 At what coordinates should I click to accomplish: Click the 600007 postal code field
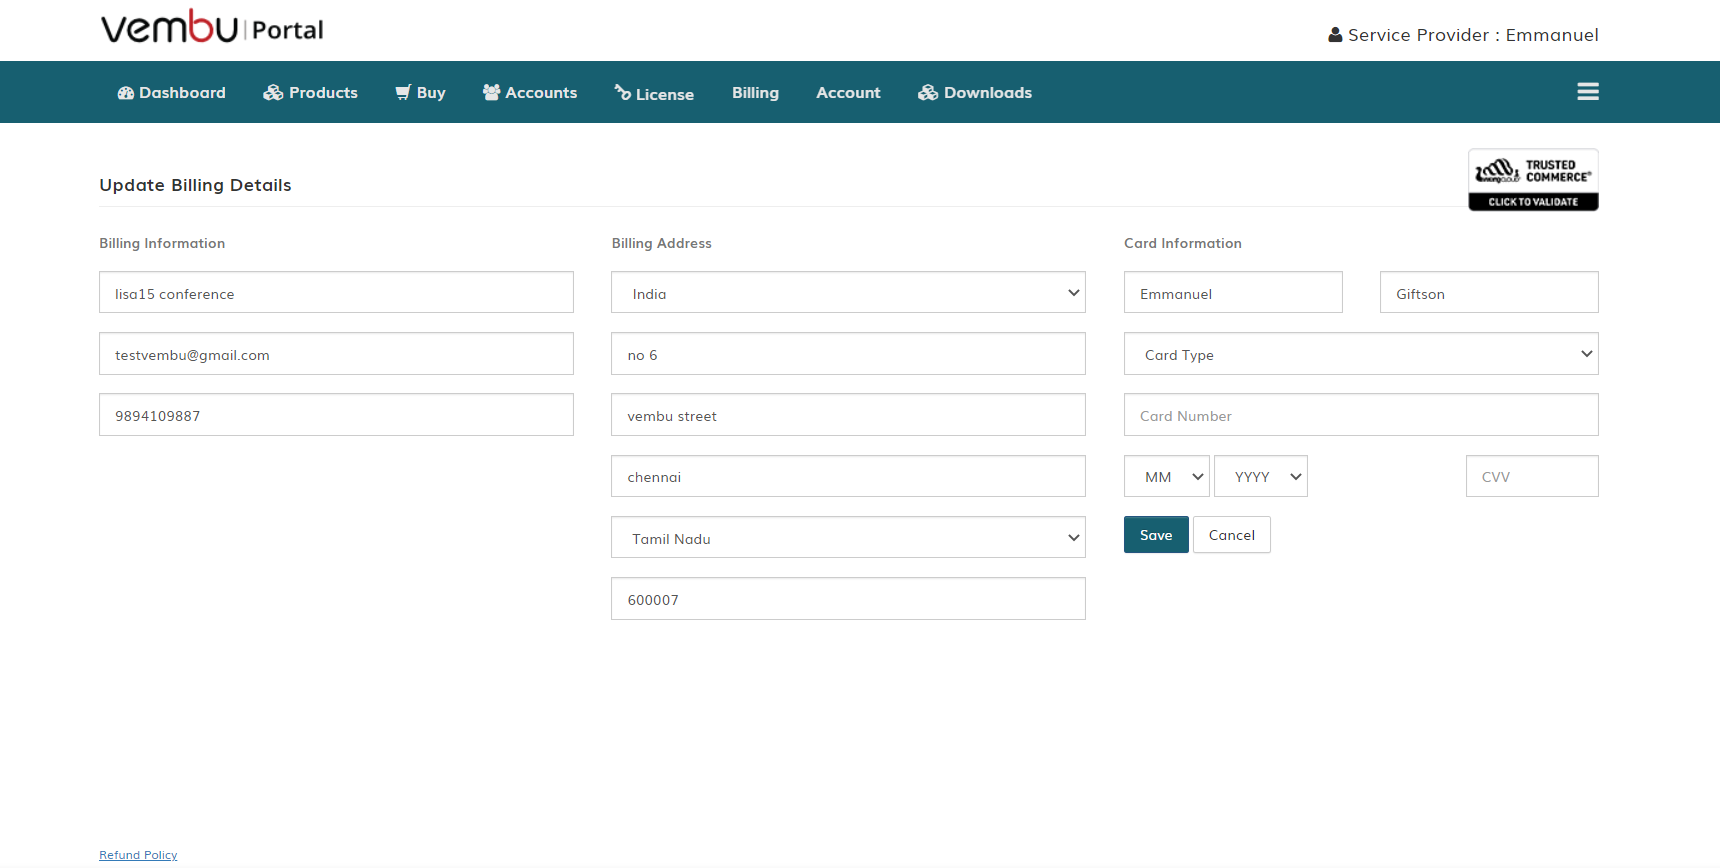click(x=848, y=599)
